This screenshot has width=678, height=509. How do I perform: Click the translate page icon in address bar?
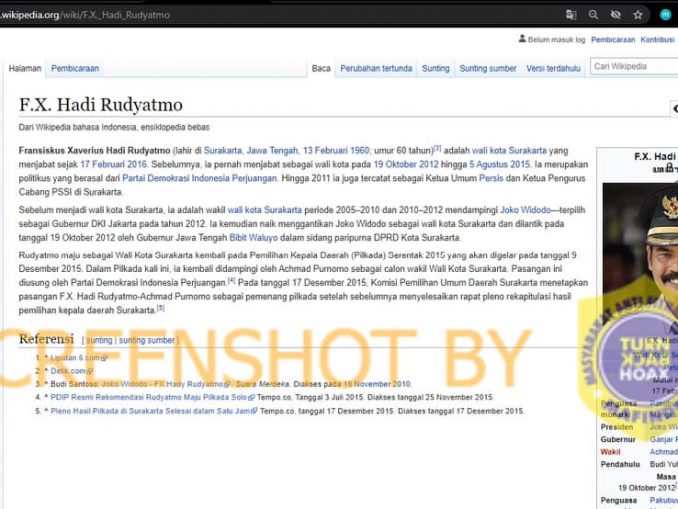[x=571, y=15]
